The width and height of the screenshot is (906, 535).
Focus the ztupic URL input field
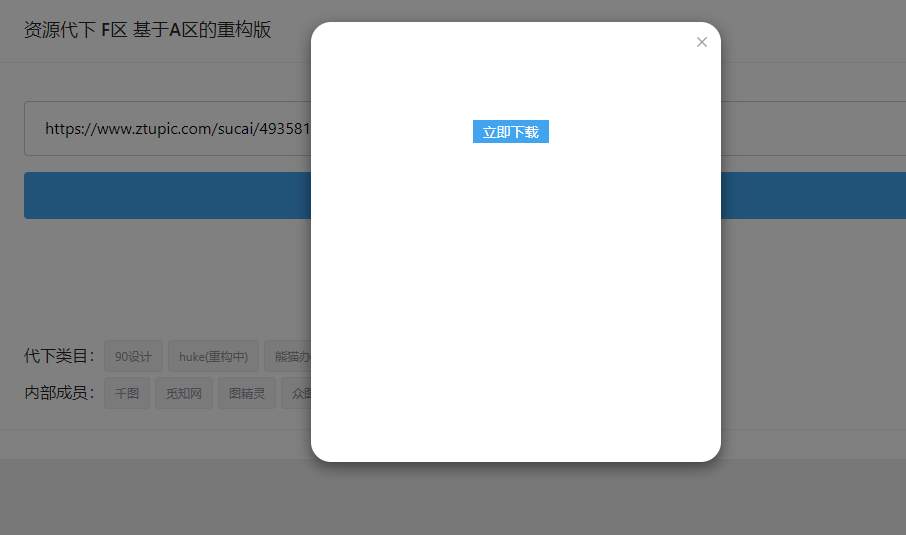click(168, 128)
